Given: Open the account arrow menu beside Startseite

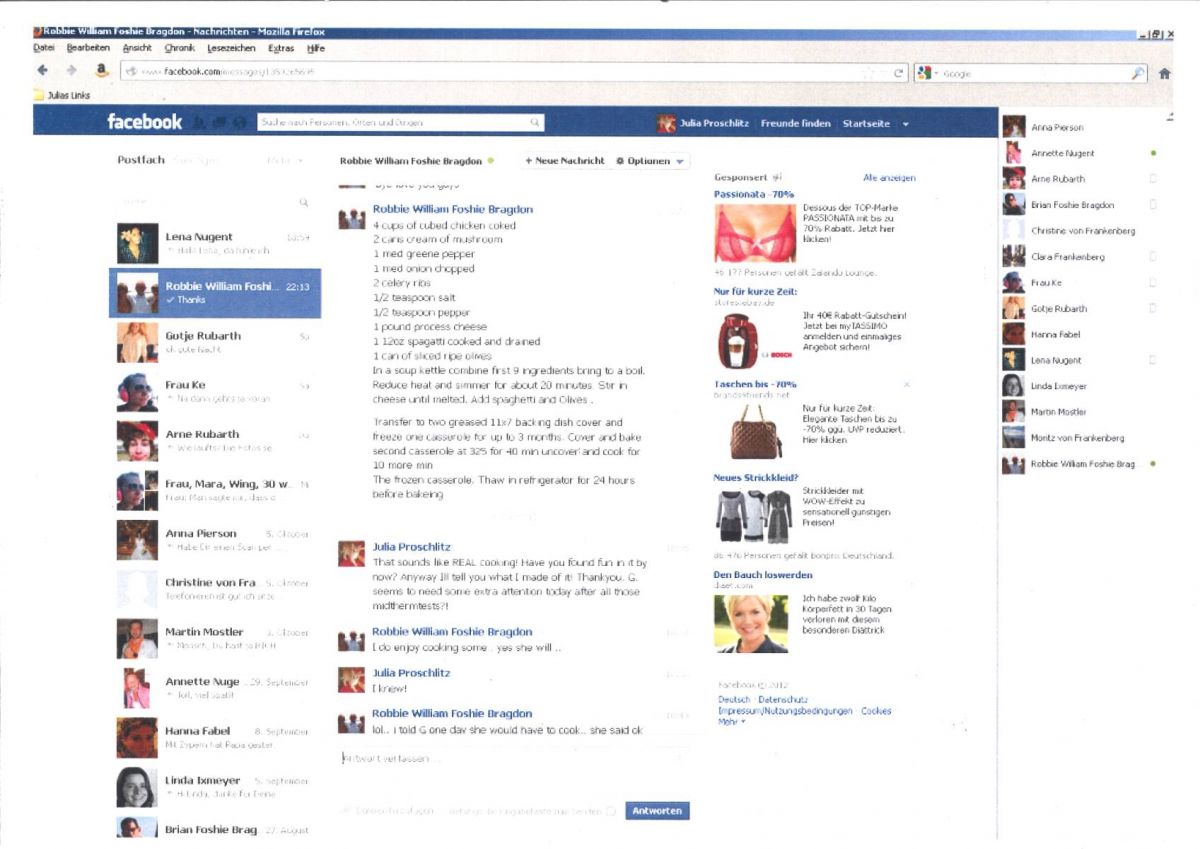Looking at the screenshot, I should (905, 123).
